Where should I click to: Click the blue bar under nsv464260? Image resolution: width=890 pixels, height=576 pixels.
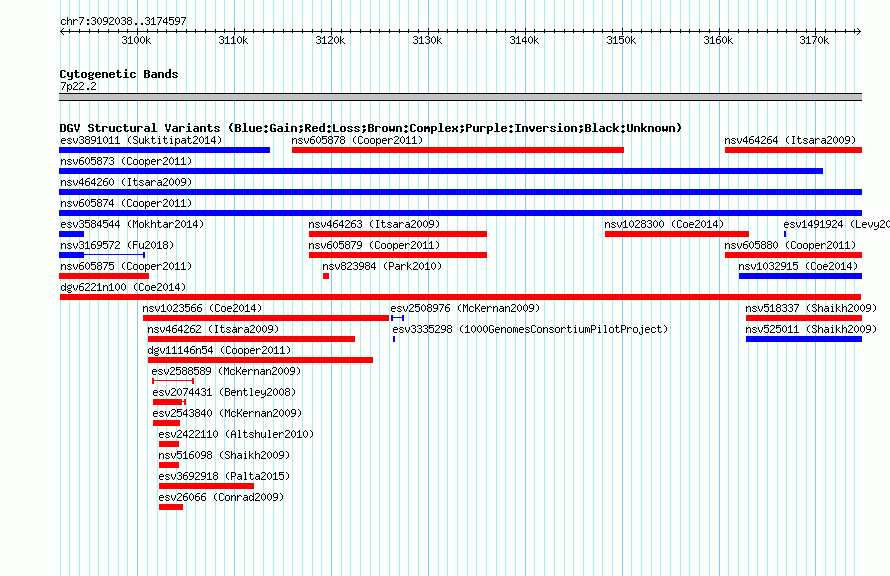pyautogui.click(x=460, y=192)
